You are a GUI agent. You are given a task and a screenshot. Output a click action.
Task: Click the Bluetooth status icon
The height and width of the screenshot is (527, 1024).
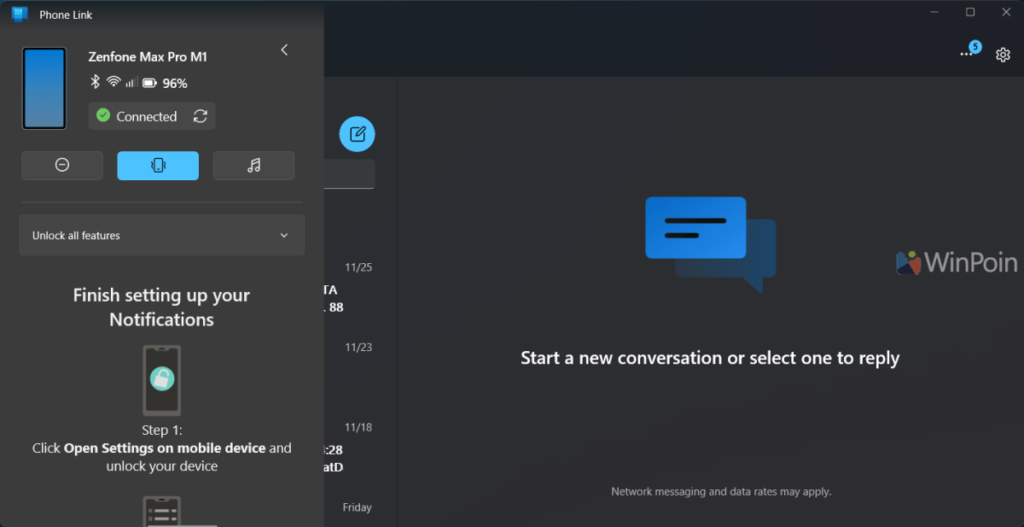pos(96,83)
